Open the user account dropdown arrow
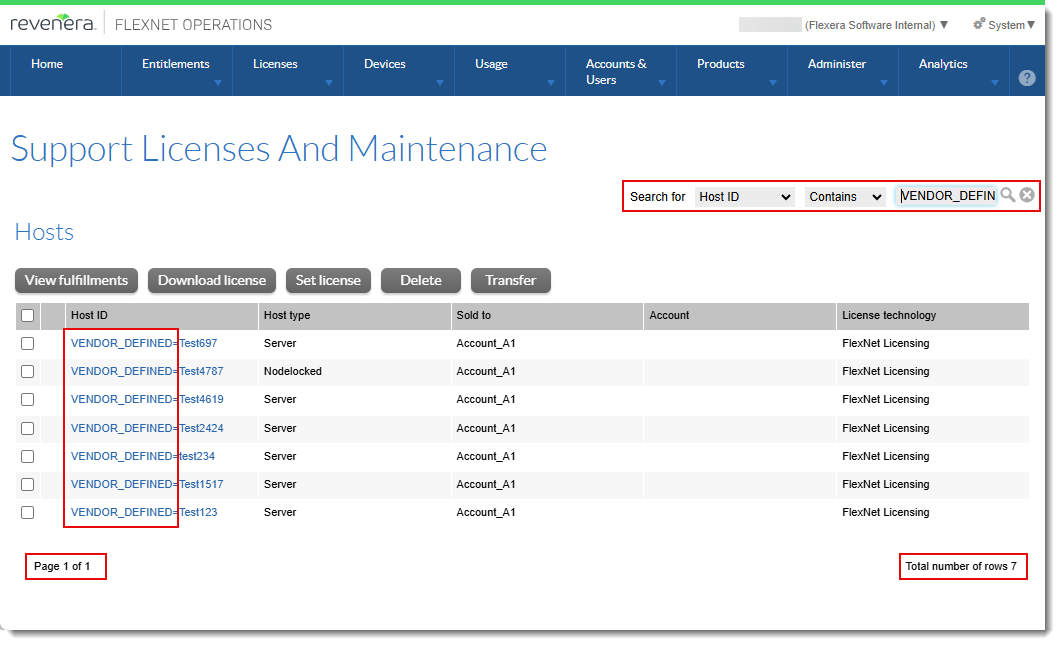The height and width of the screenshot is (645, 1060). [944, 25]
